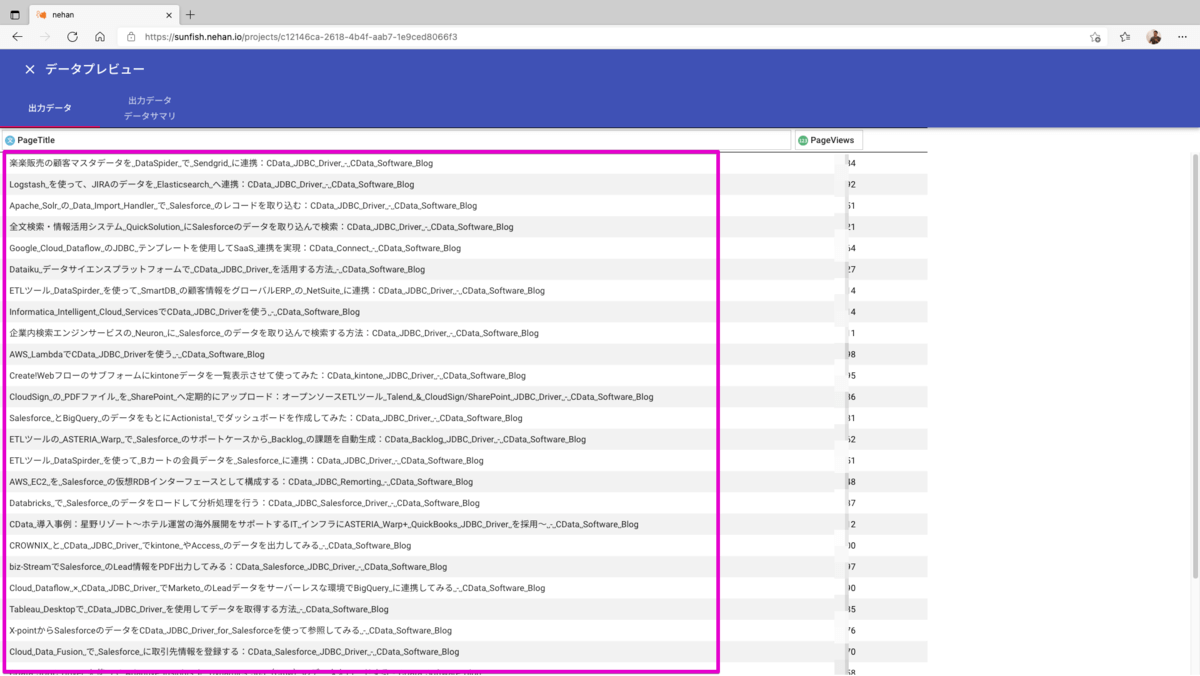Select row Cloud_Data_Fusion で Salesforce に取引先情報
The height and width of the screenshot is (676, 1200).
tap(464, 652)
